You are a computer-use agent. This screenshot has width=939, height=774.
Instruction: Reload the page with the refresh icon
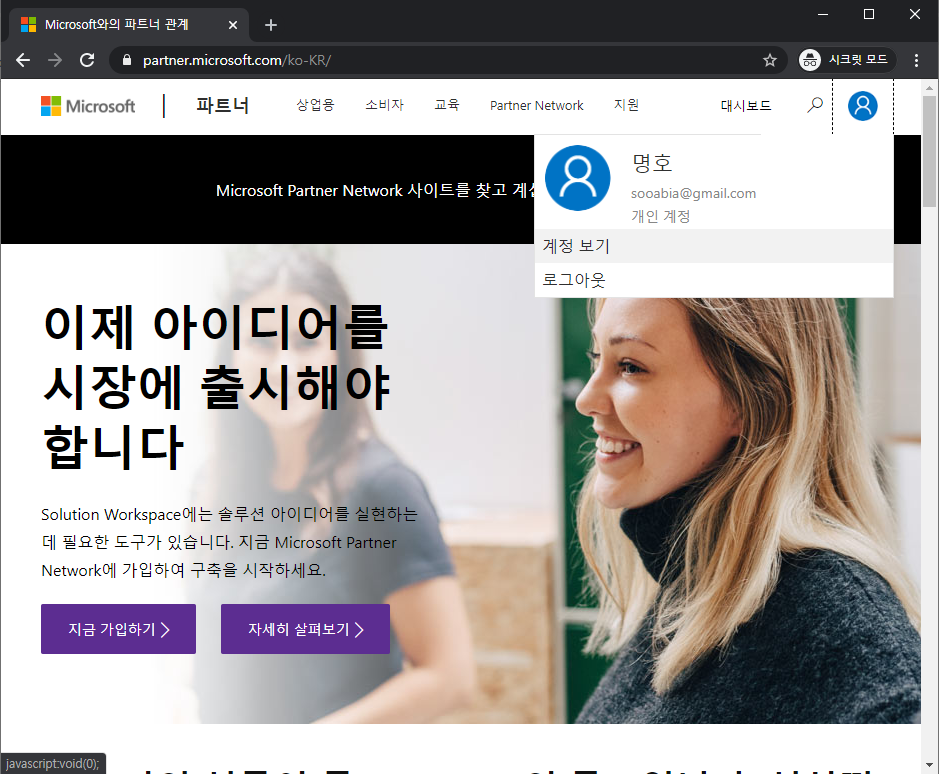[87, 60]
